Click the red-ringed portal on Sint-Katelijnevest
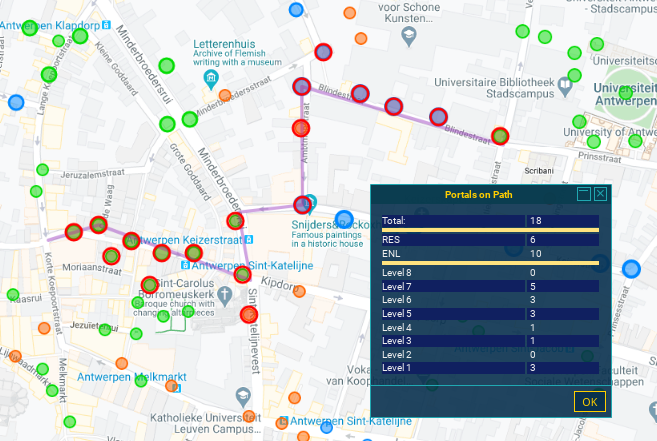The width and height of the screenshot is (657, 441). coord(249,314)
